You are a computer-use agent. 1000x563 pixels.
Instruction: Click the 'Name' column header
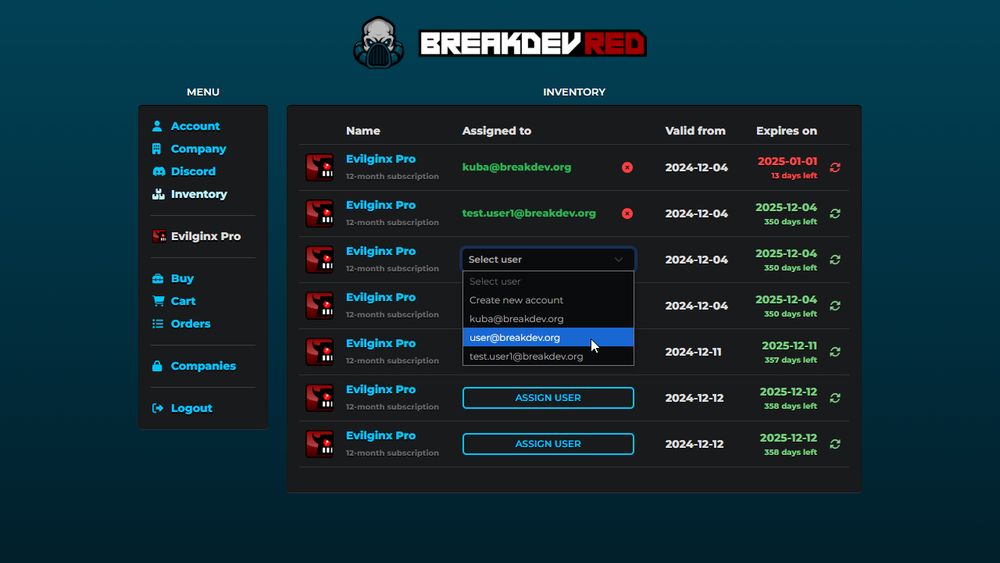363,131
